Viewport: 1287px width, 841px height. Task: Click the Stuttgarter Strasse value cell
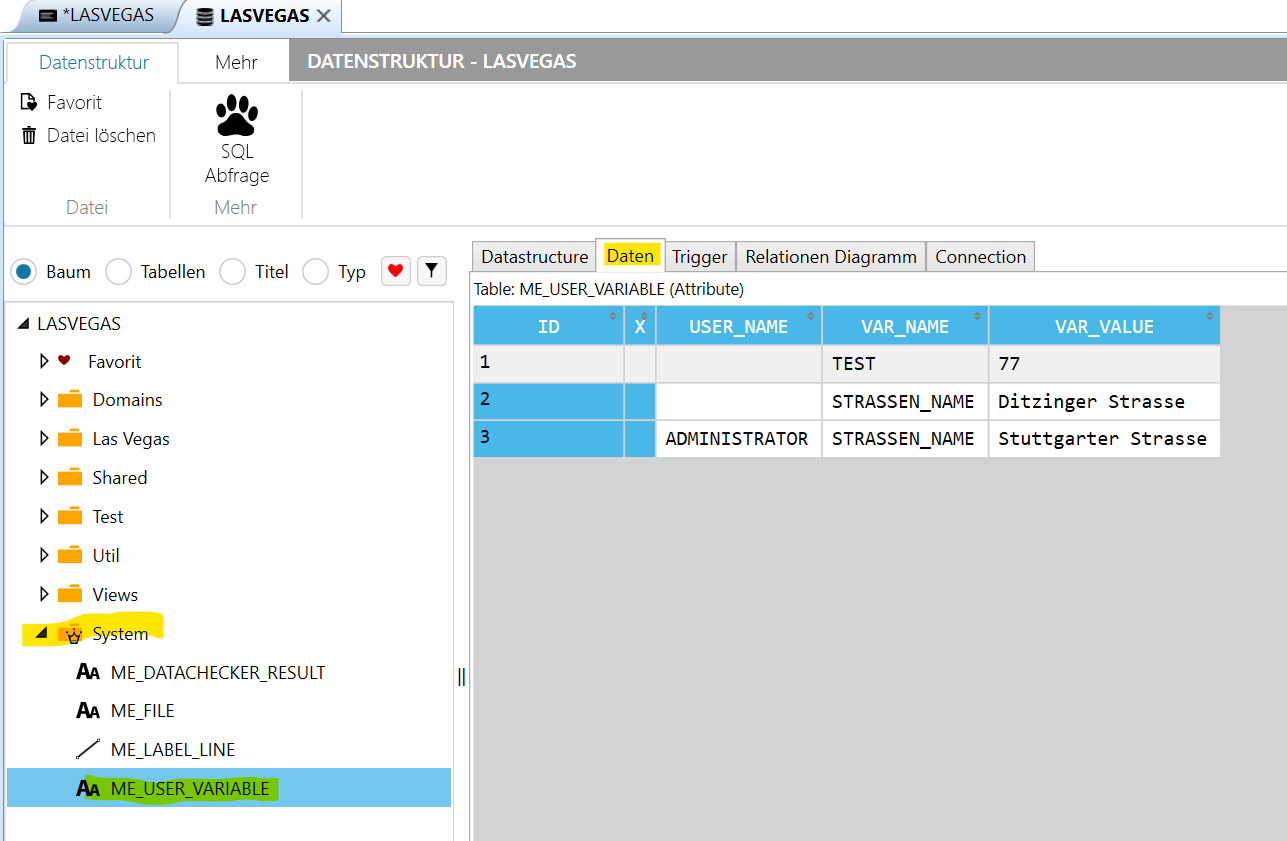point(1102,438)
